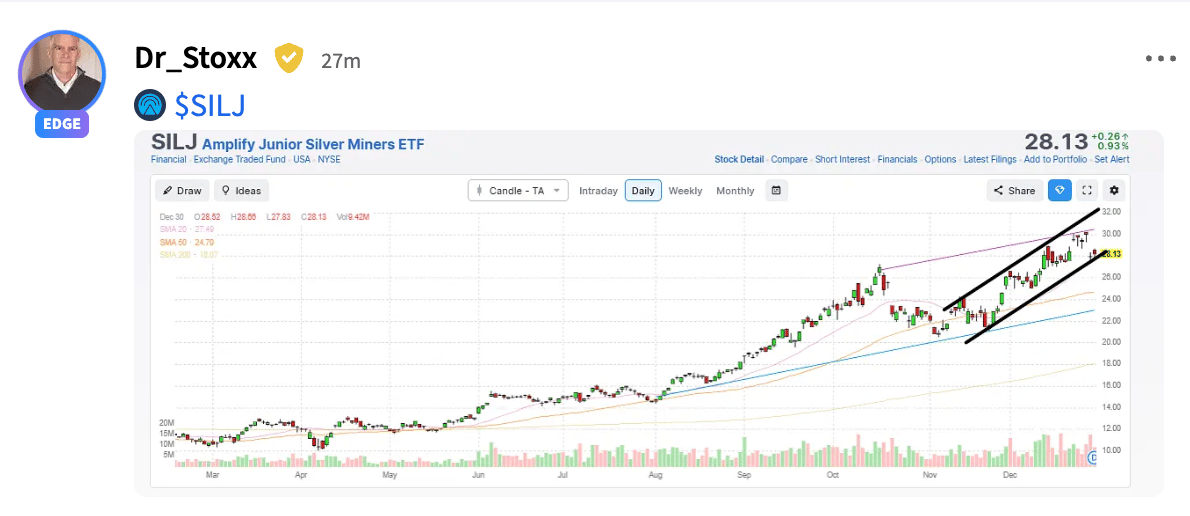Click the Dr_Stoxx username
Image resolution: width=1190 pixels, height=516 pixels.
[195, 58]
